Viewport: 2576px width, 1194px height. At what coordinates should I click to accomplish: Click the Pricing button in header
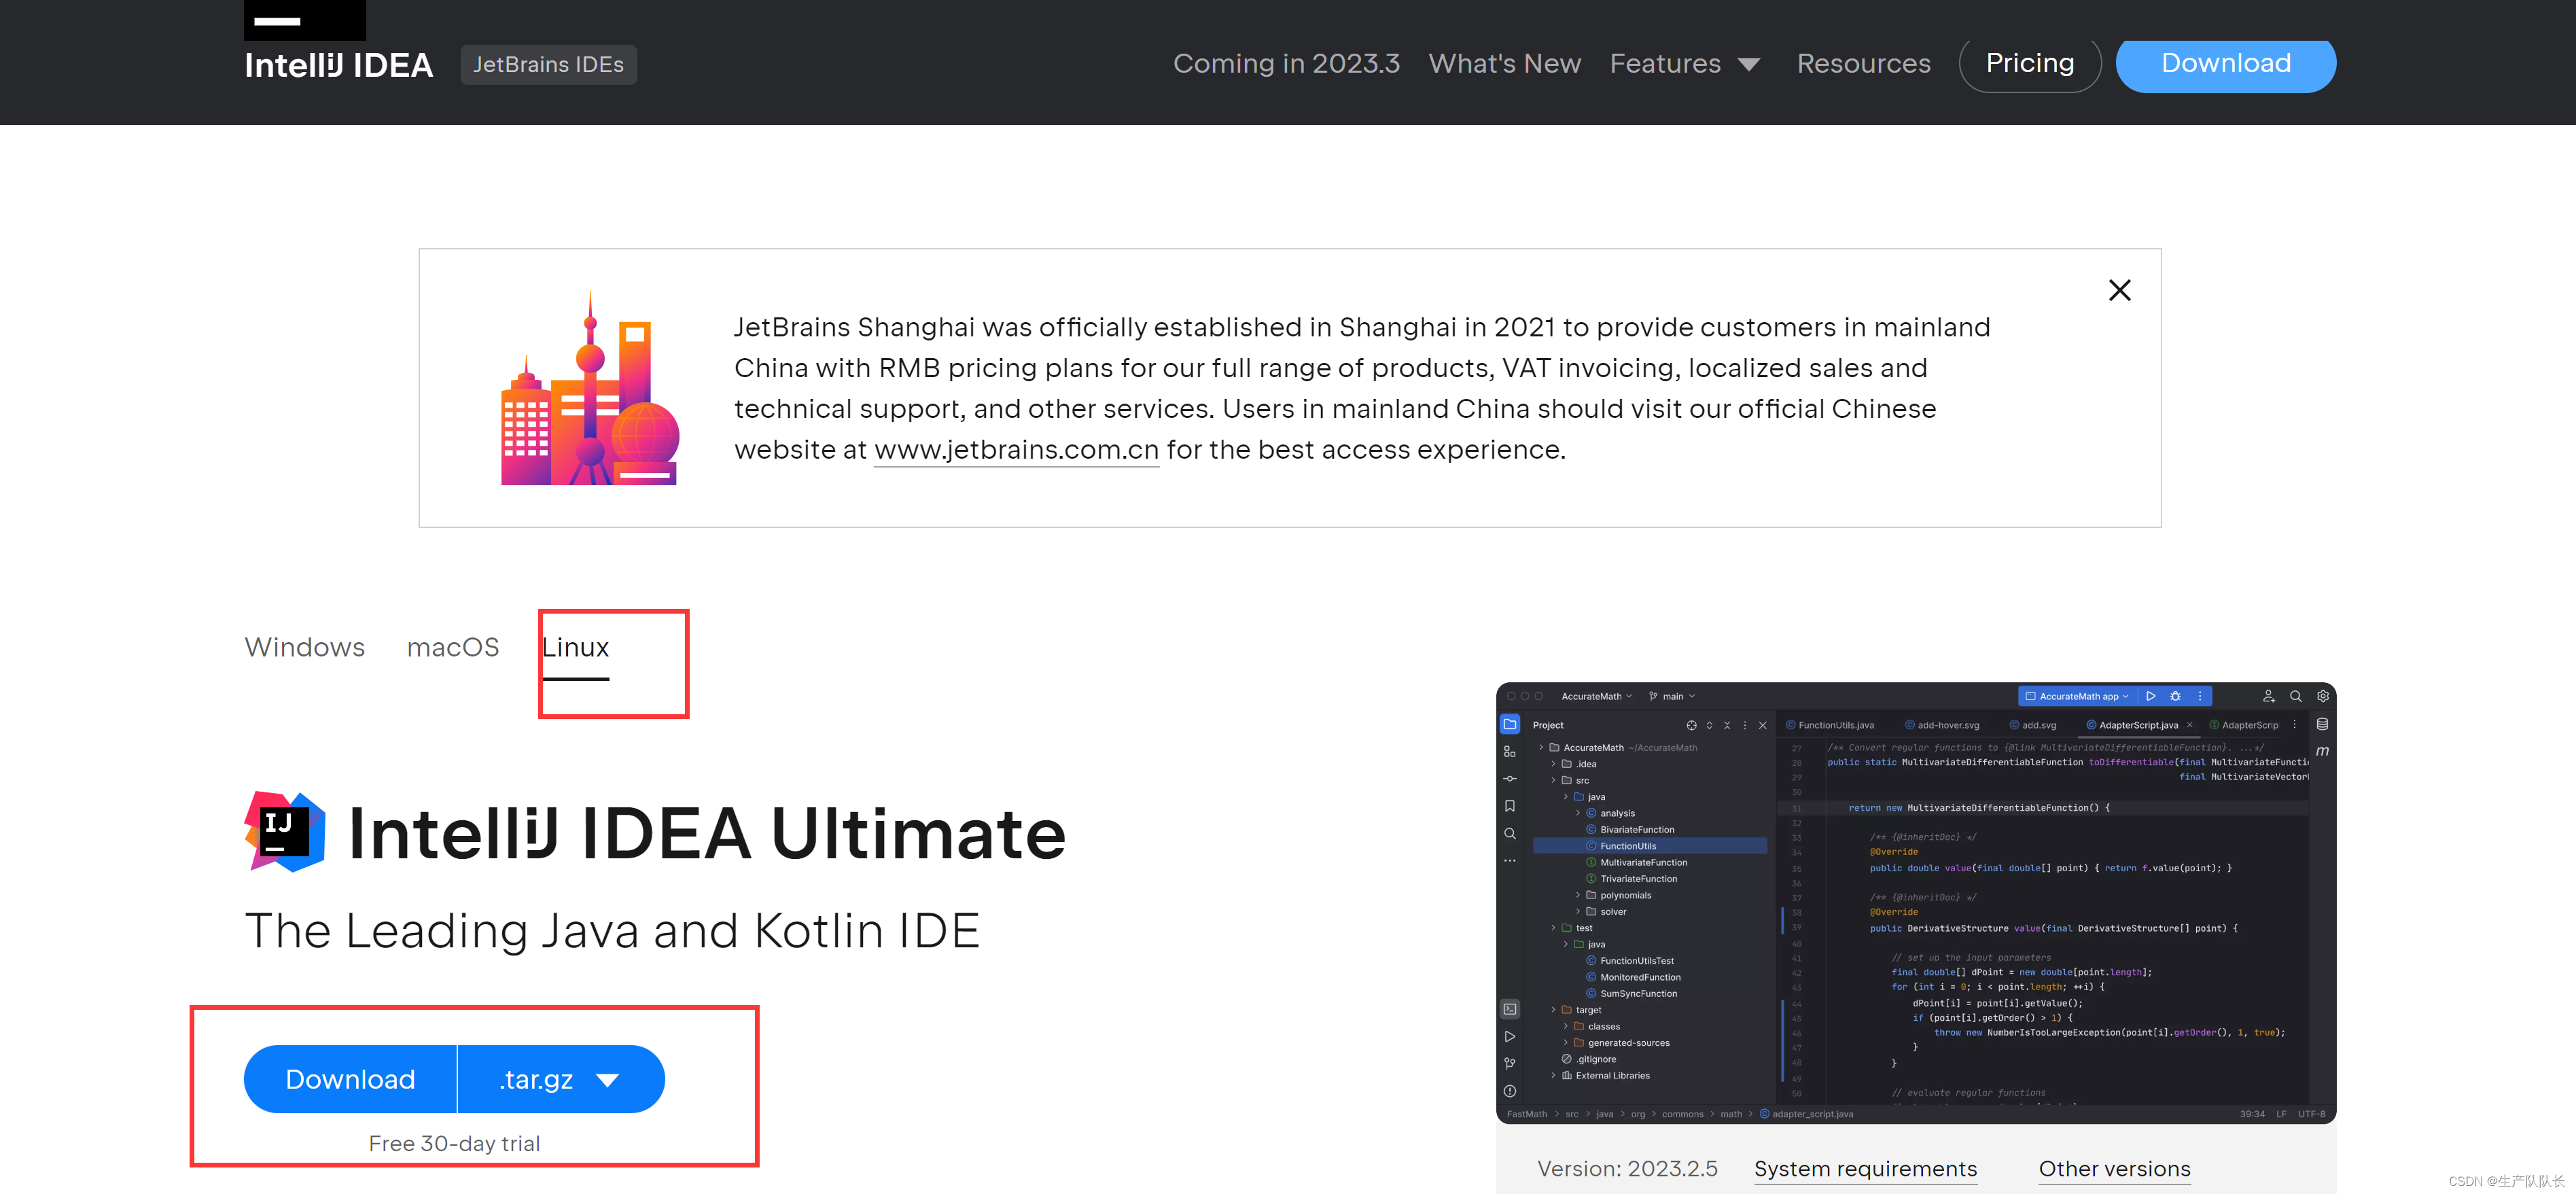2029,63
